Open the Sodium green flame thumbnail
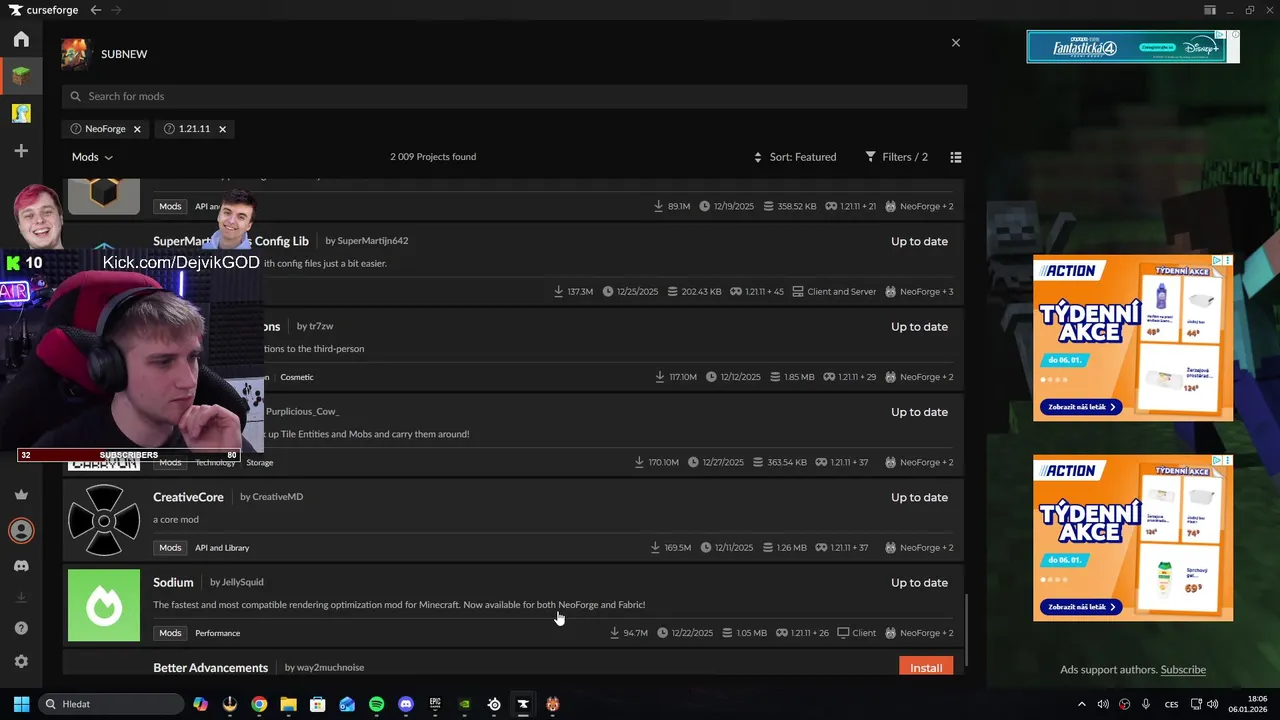The image size is (1280, 720). pyautogui.click(x=104, y=605)
